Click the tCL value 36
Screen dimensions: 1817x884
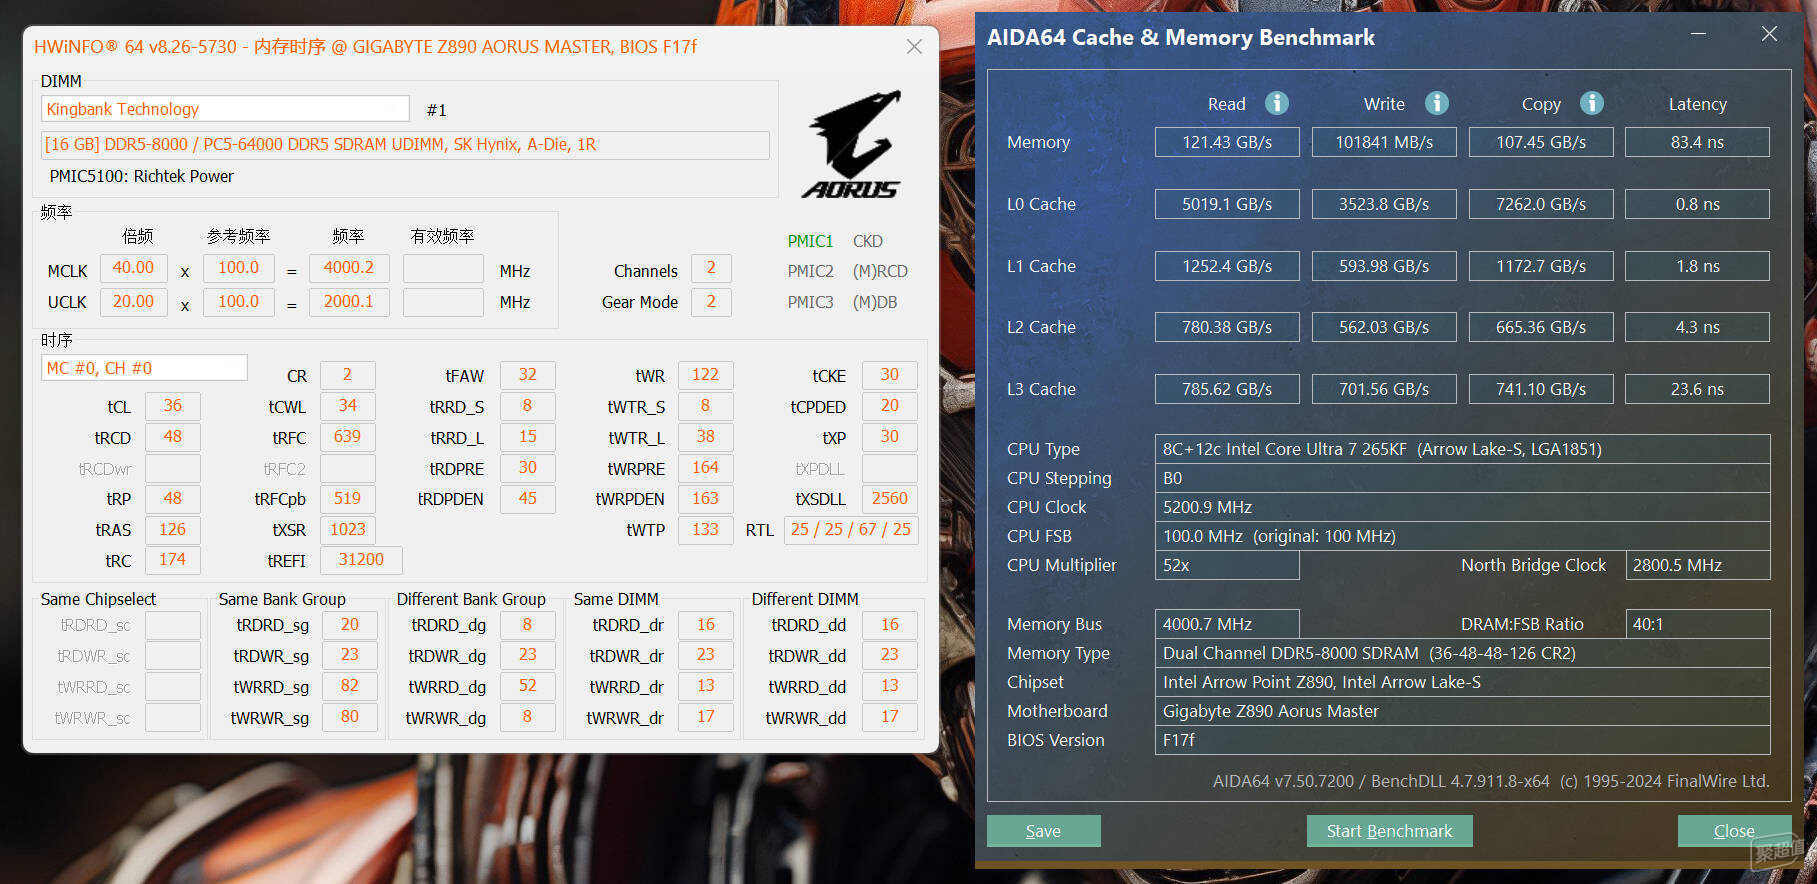[173, 406]
